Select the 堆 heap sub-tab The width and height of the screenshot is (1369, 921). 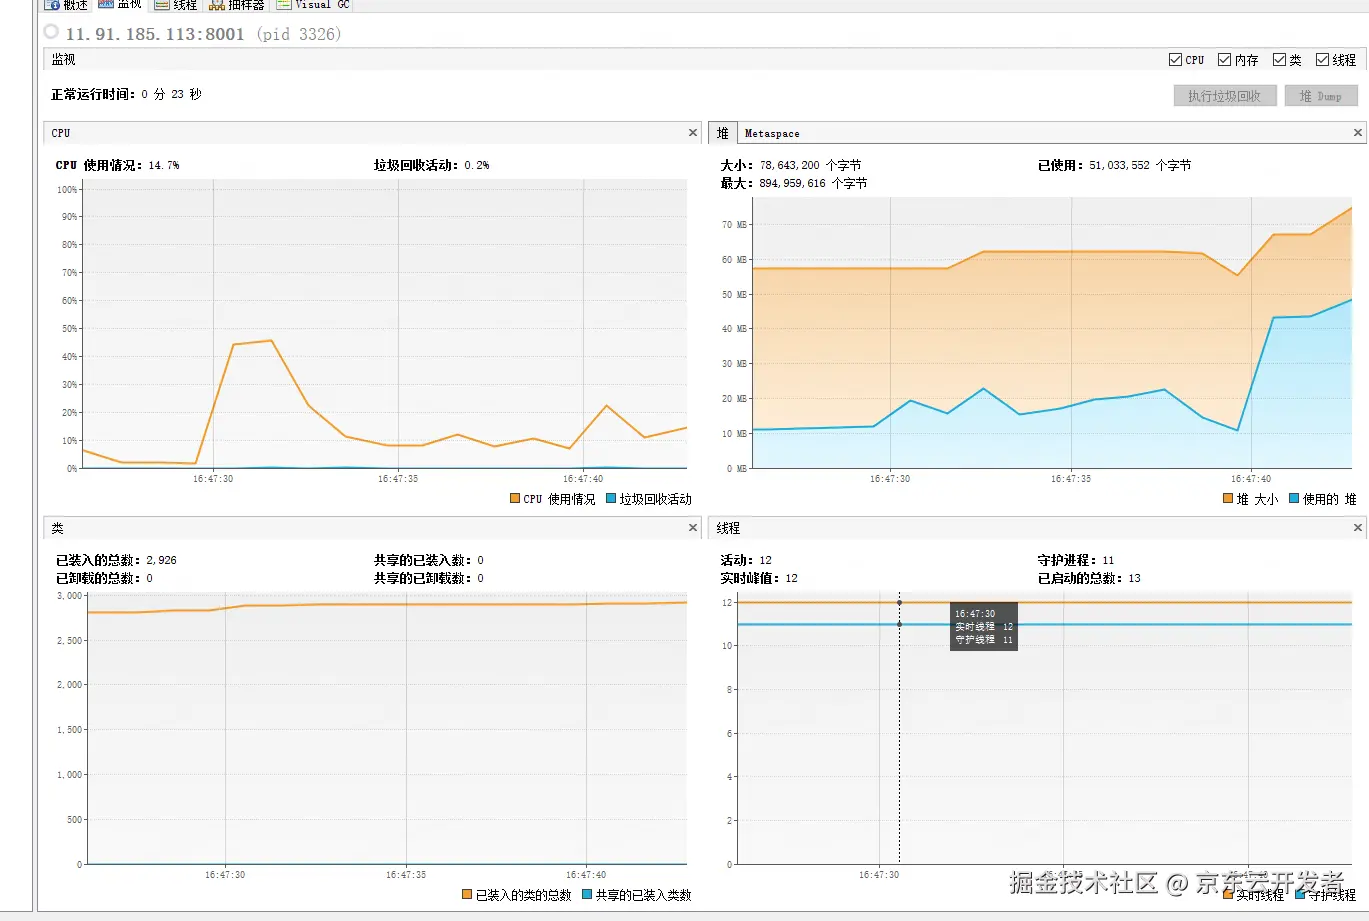click(x=723, y=133)
